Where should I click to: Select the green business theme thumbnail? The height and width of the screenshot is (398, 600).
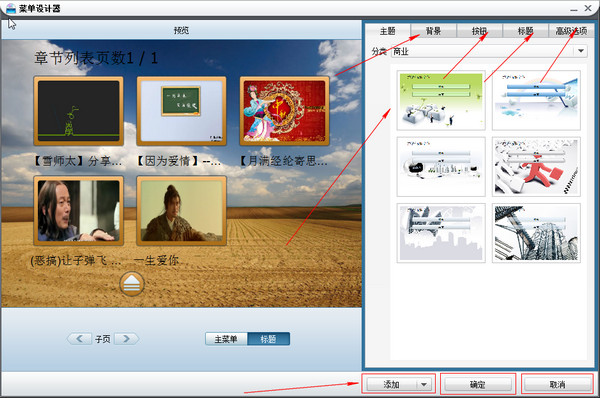click(441, 100)
